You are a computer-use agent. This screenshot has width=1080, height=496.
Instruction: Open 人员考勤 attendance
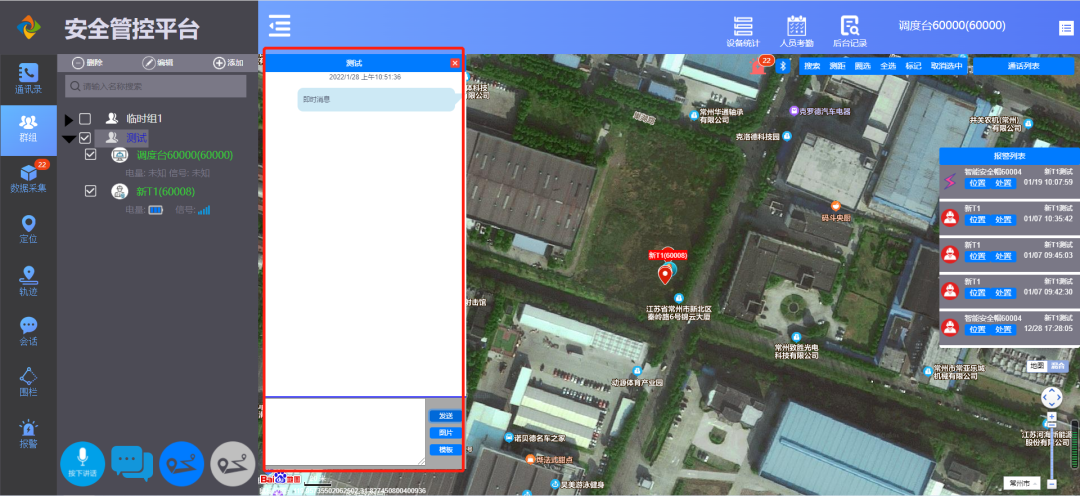click(796, 31)
